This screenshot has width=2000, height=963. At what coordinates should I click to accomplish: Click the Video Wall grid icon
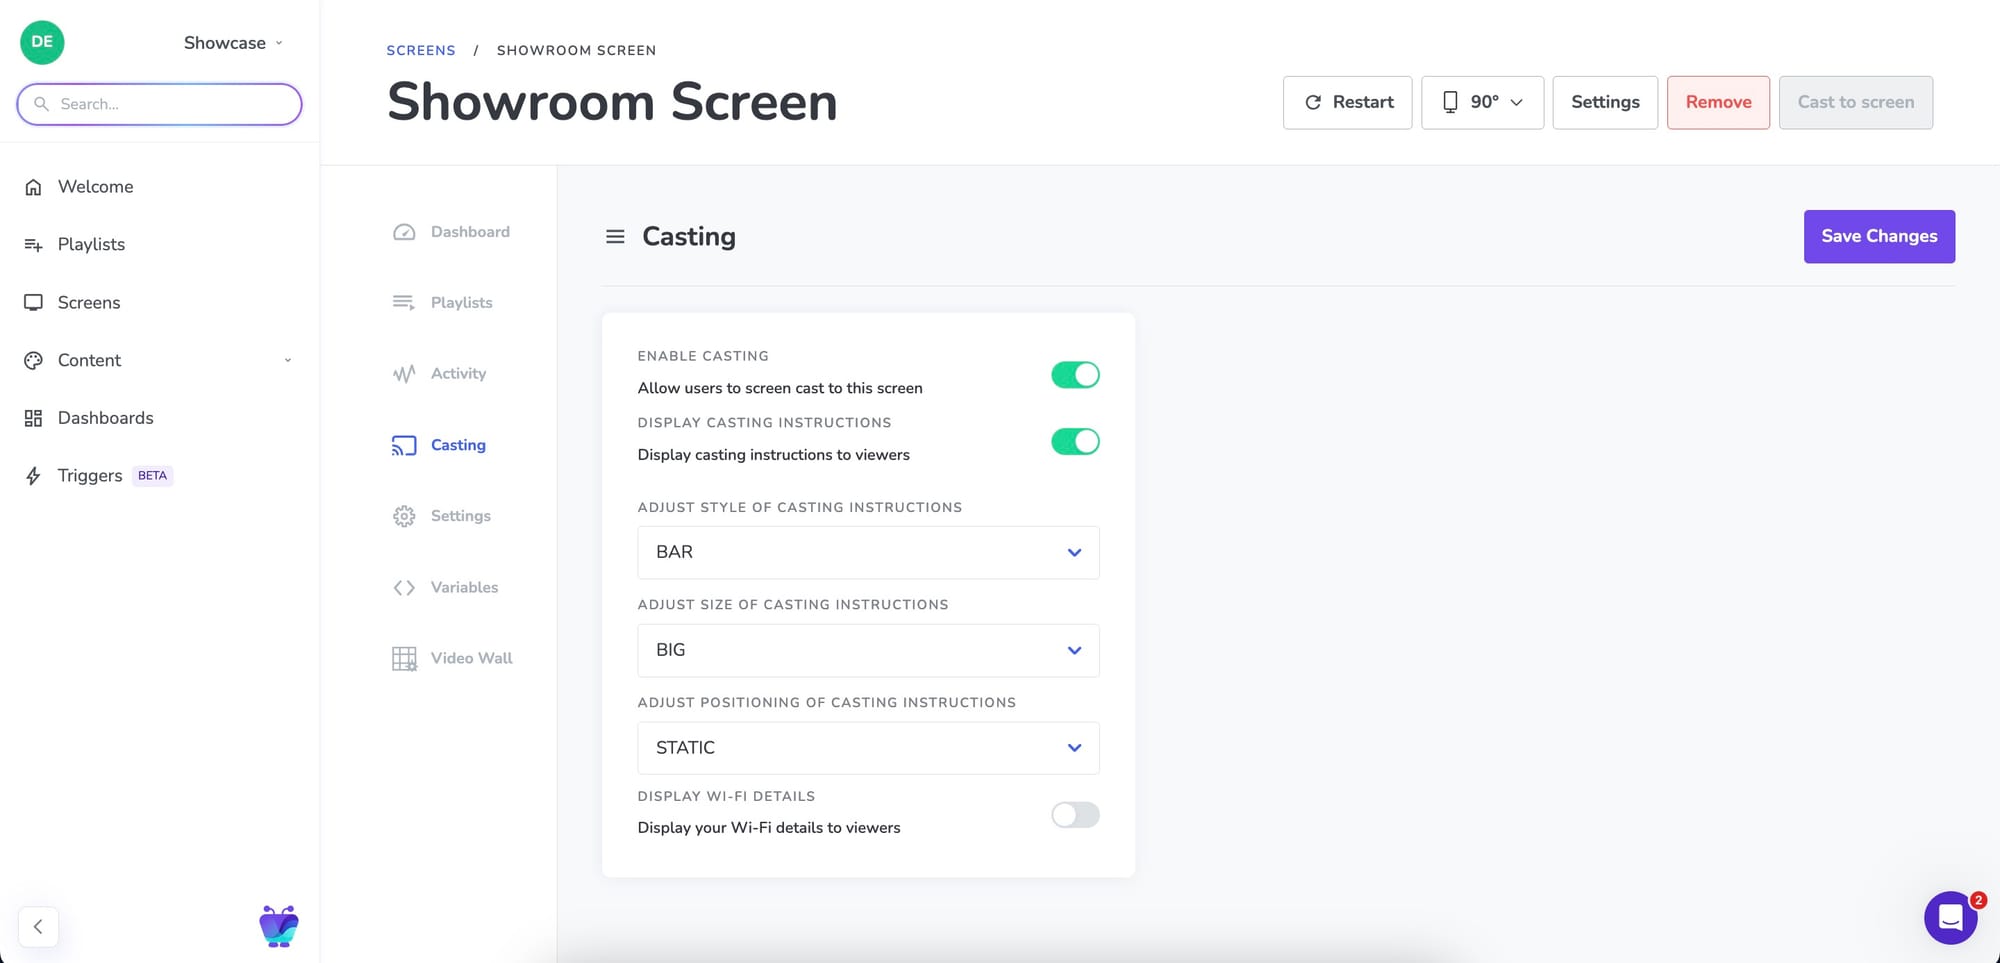[x=404, y=658]
